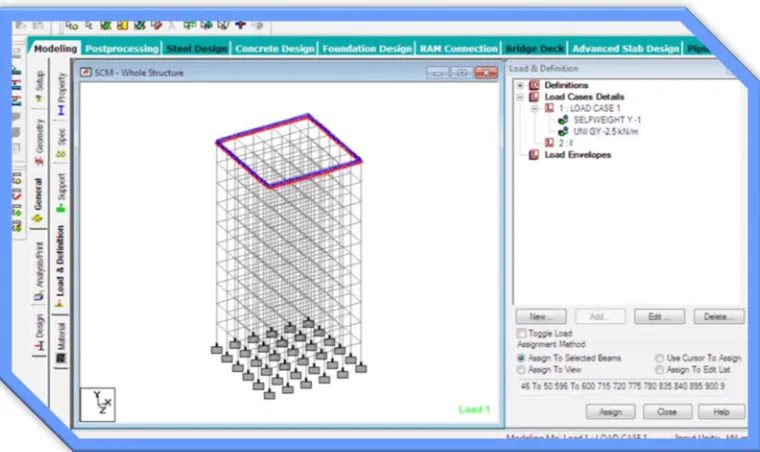The width and height of the screenshot is (760, 452).
Task: Click the beam number list field
Action: 623,387
